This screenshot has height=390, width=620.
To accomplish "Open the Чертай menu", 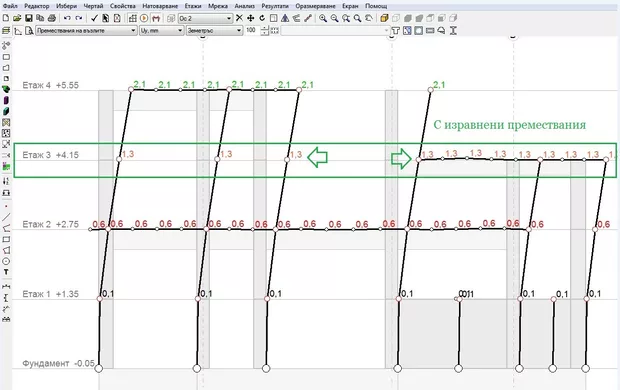I will 93,6.
